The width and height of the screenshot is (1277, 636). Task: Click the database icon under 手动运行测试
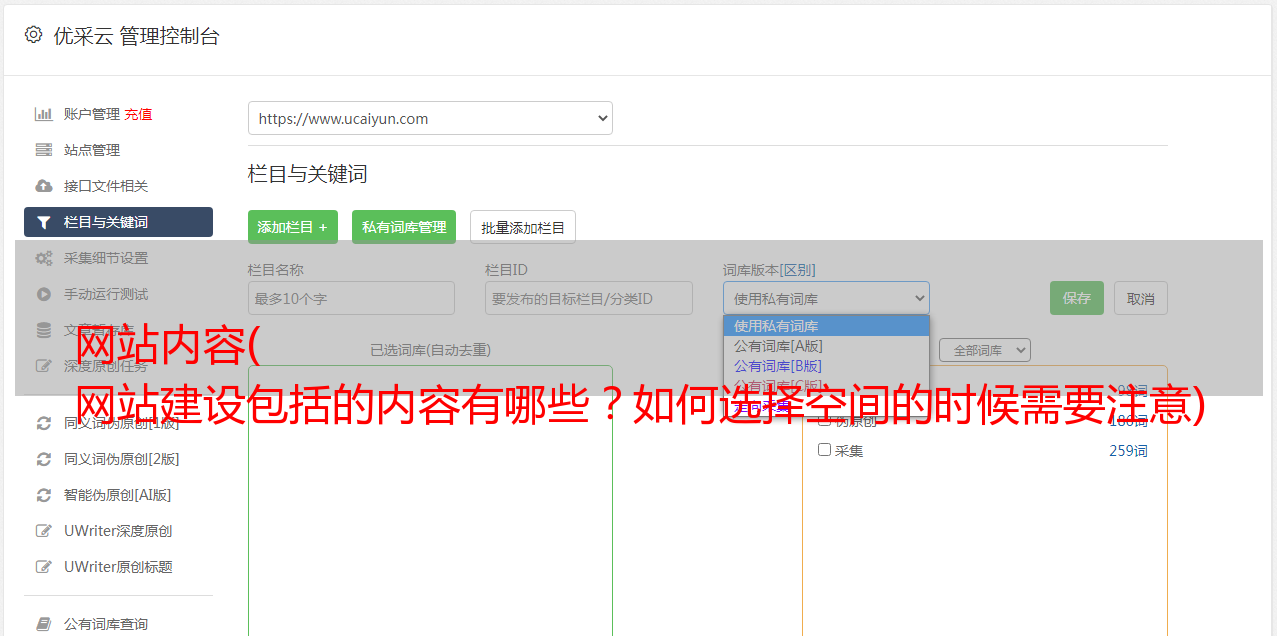coord(43,330)
